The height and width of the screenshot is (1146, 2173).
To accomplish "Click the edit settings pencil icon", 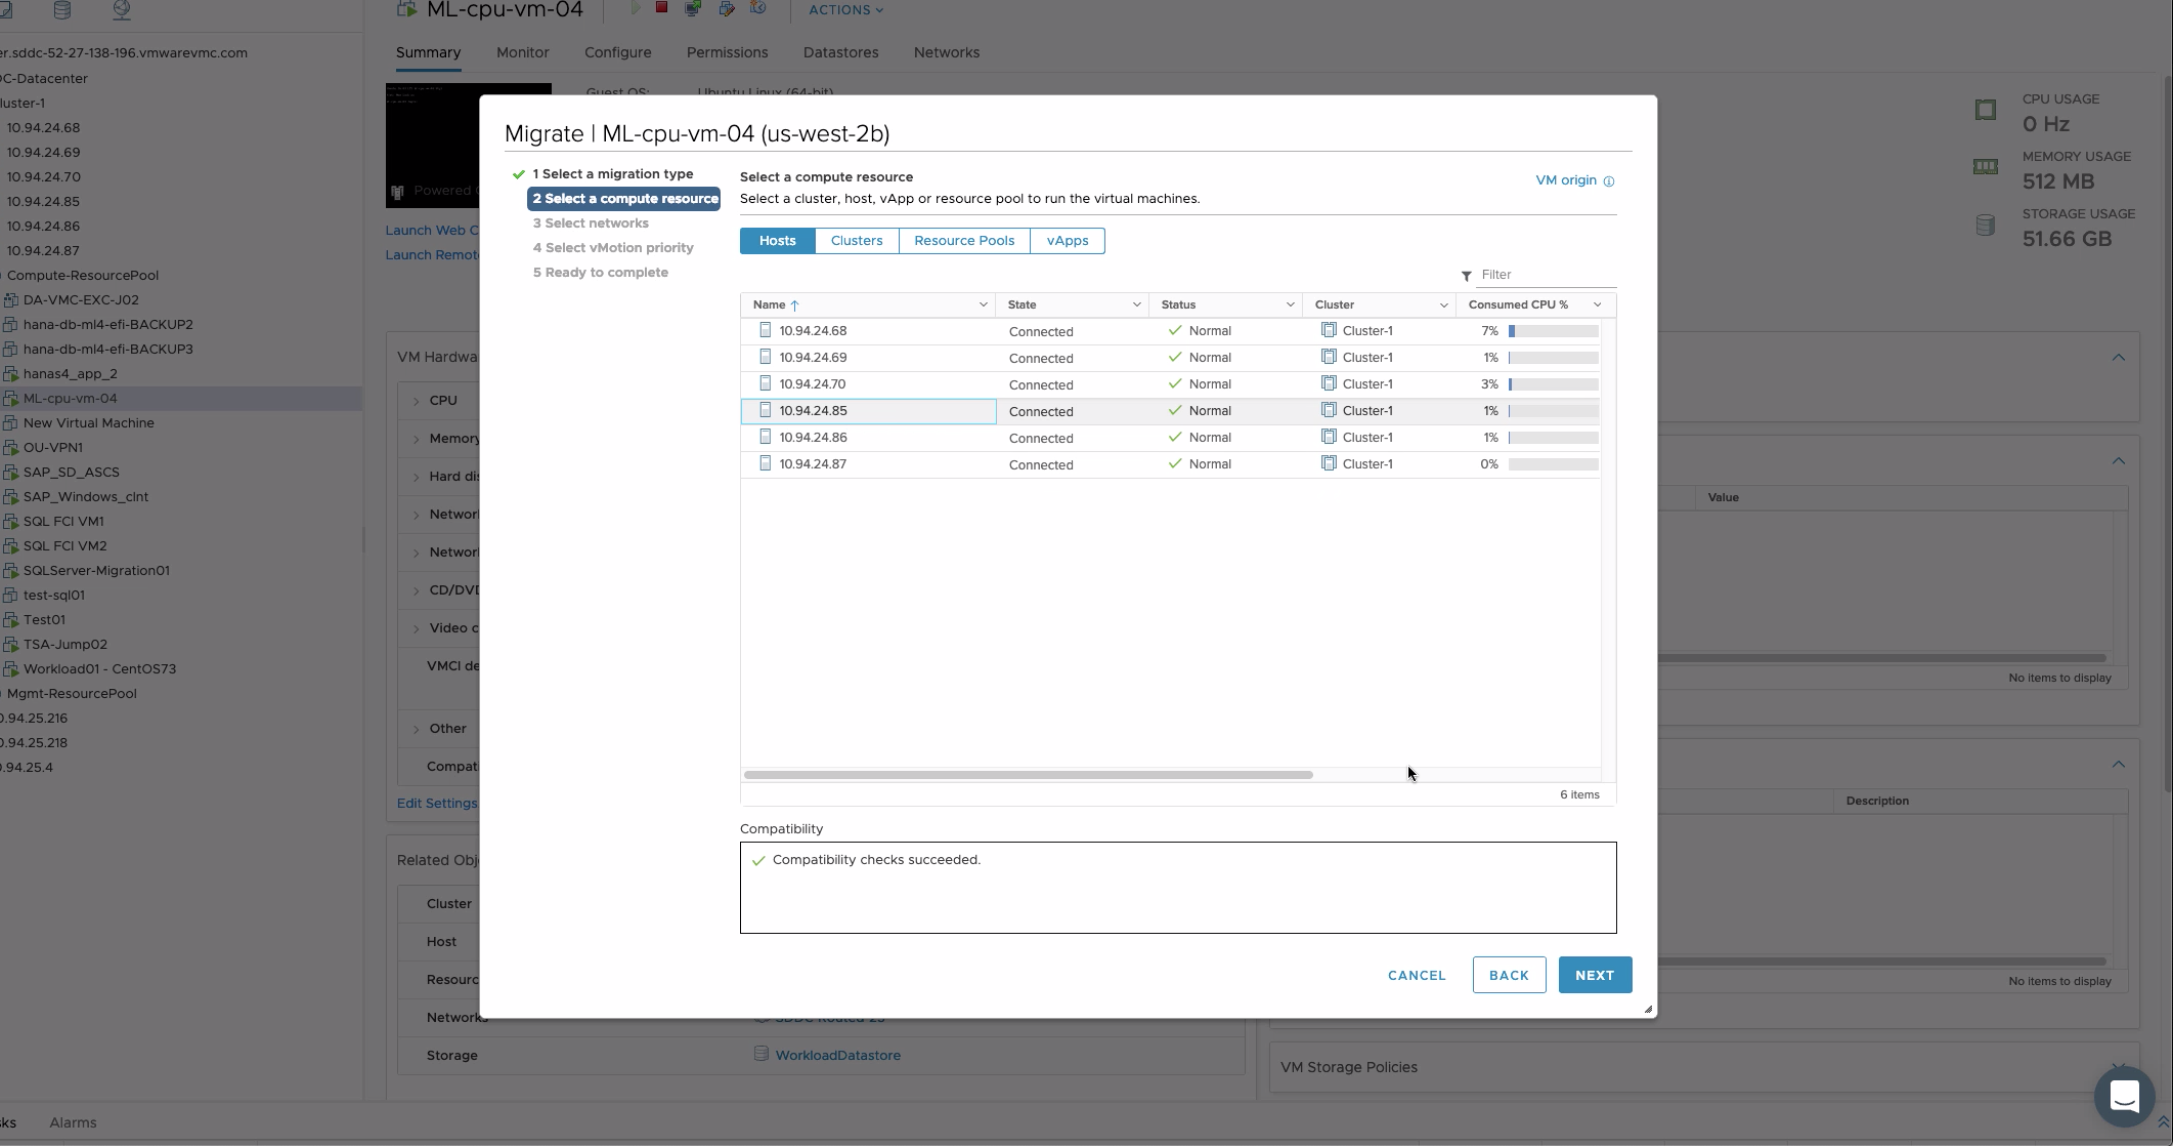I will (x=726, y=8).
